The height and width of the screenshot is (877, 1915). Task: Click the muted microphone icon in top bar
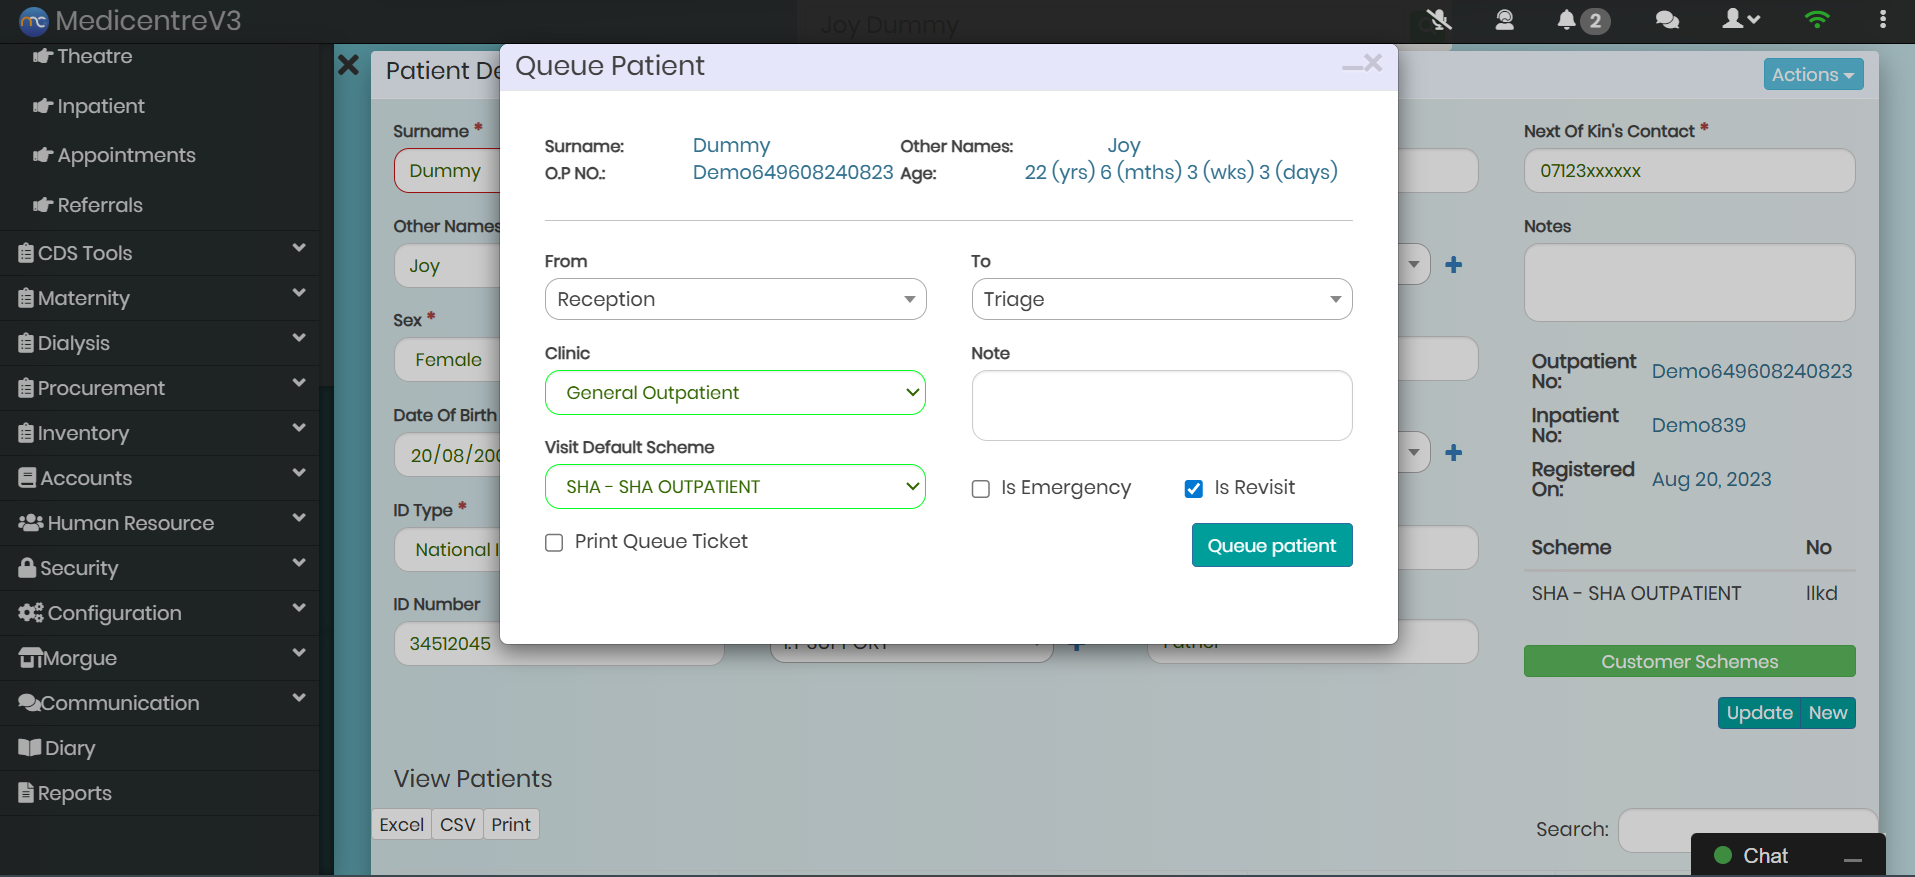coord(1438,20)
